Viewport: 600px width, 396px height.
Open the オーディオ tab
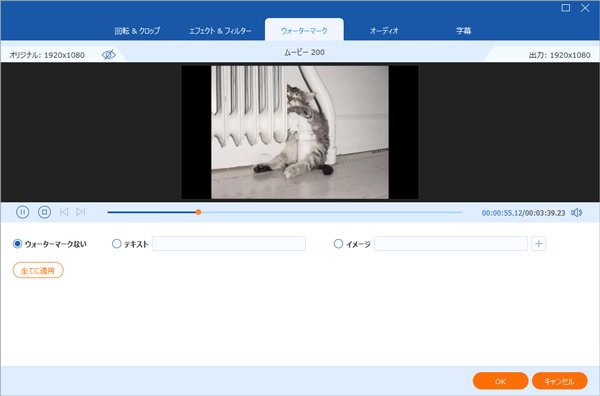coord(384,31)
